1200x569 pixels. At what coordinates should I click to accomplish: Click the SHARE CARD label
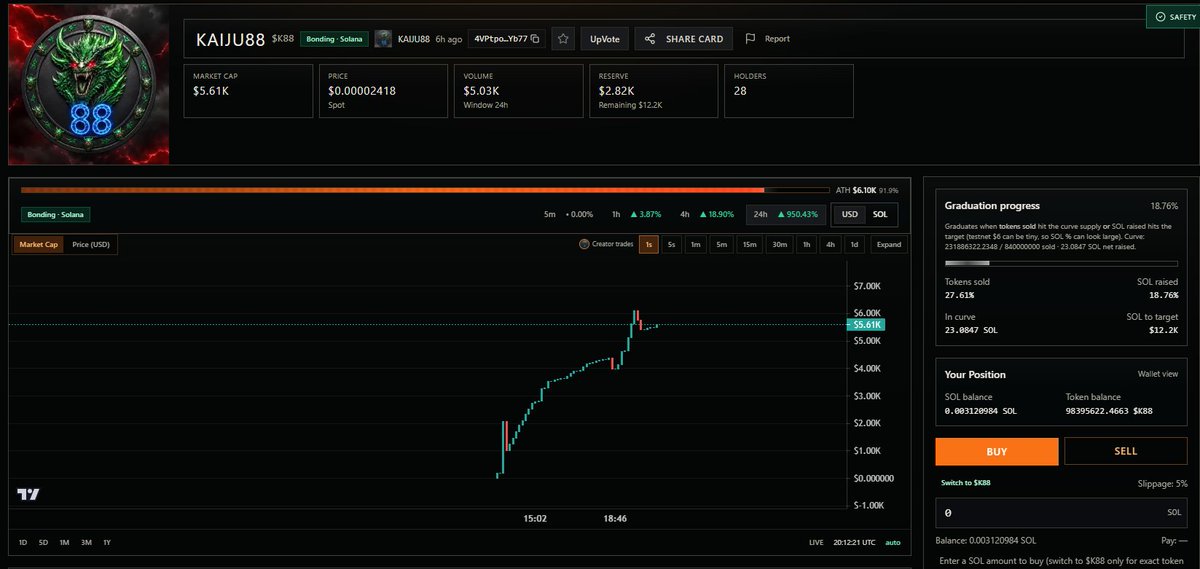(694, 39)
